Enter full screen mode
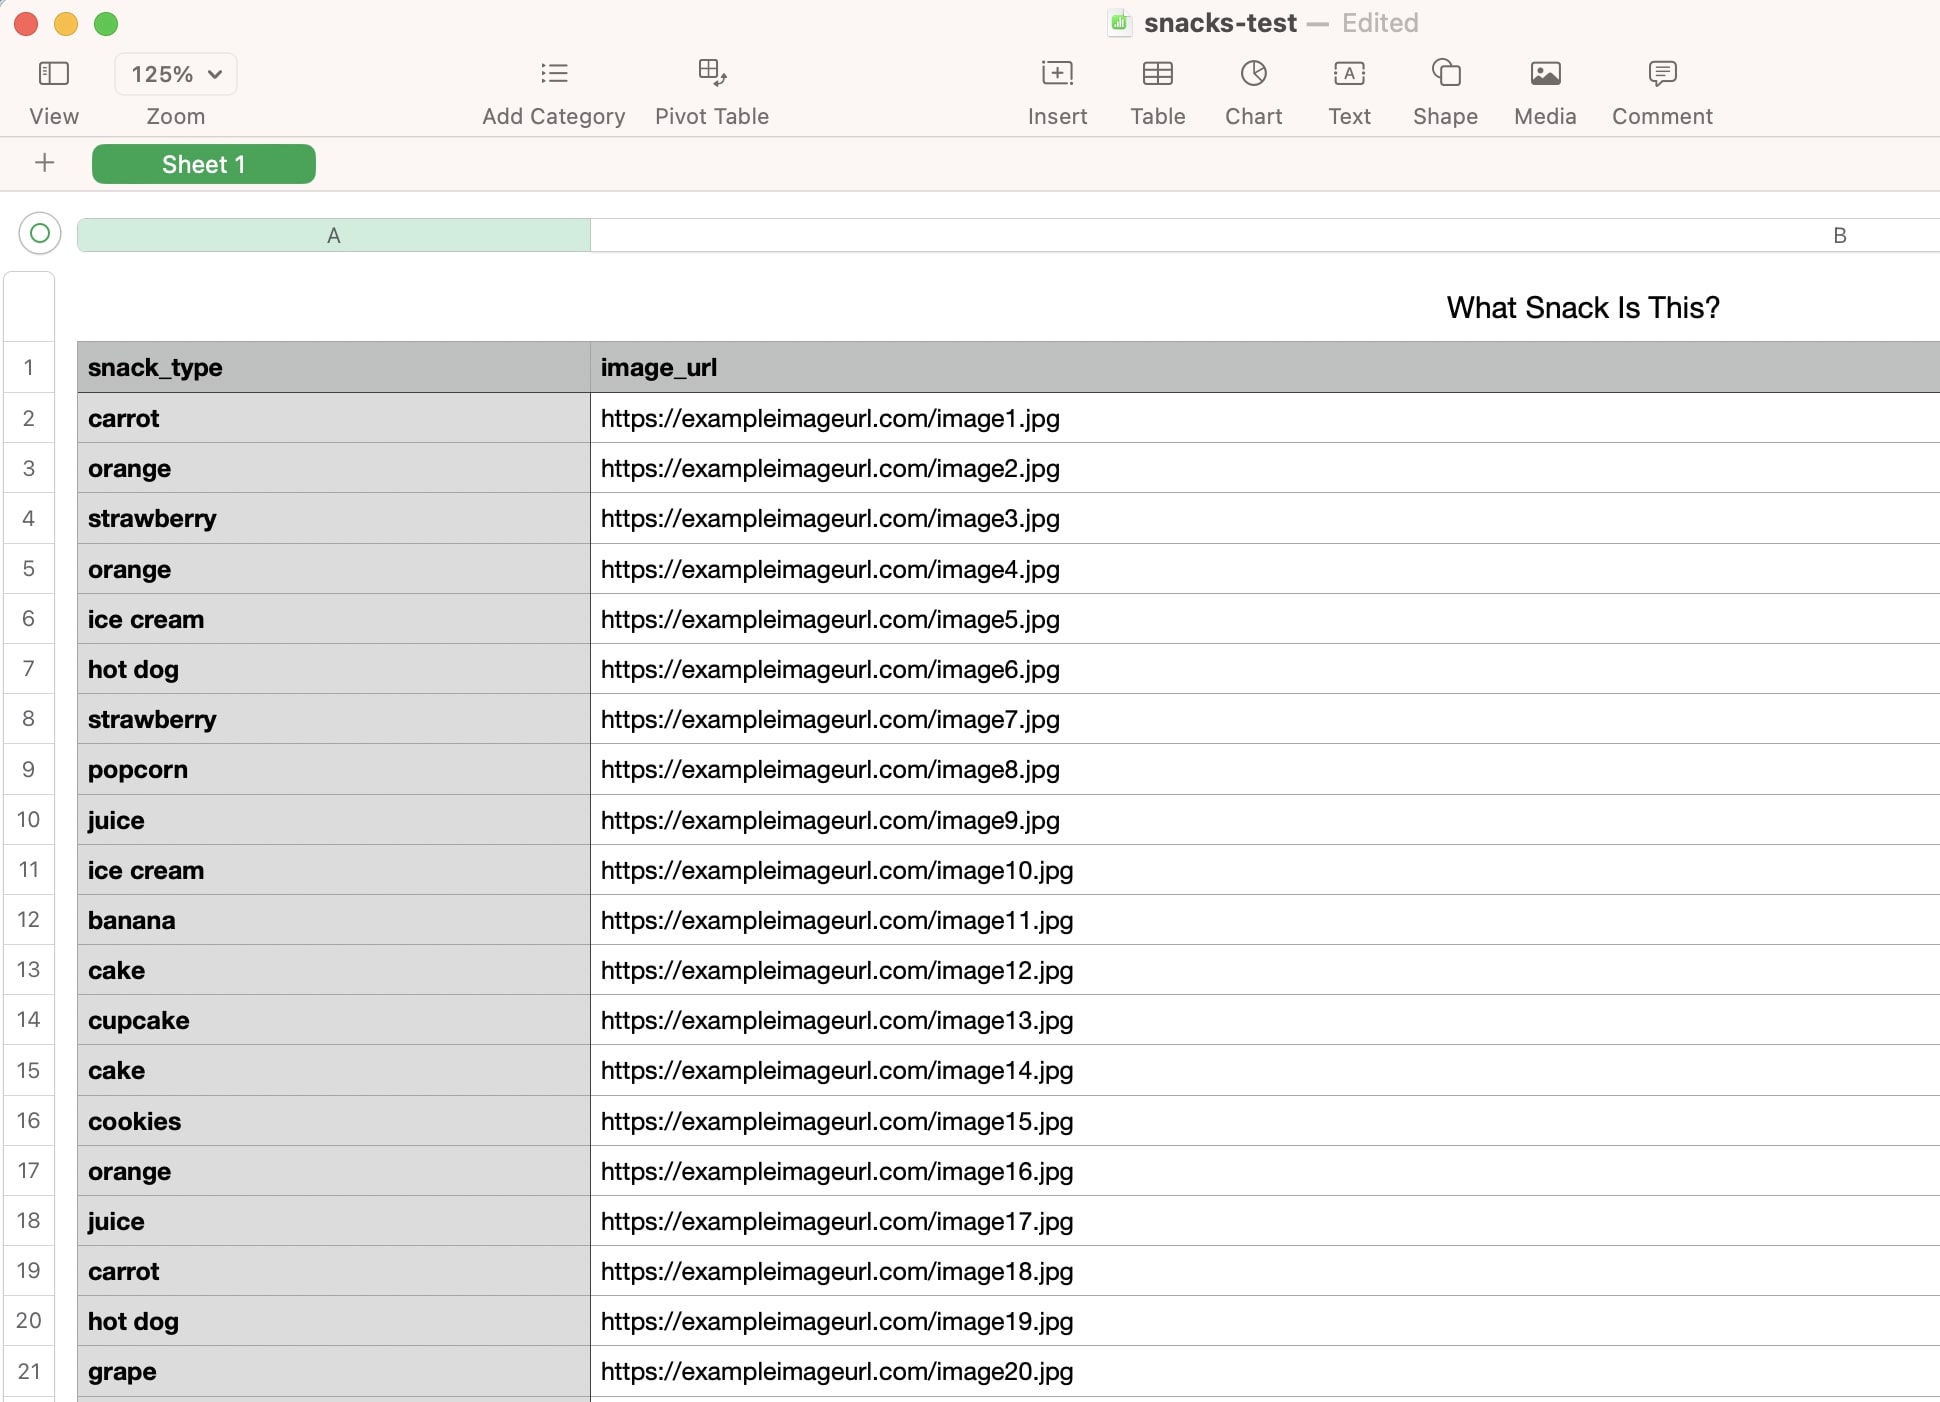 [x=105, y=24]
